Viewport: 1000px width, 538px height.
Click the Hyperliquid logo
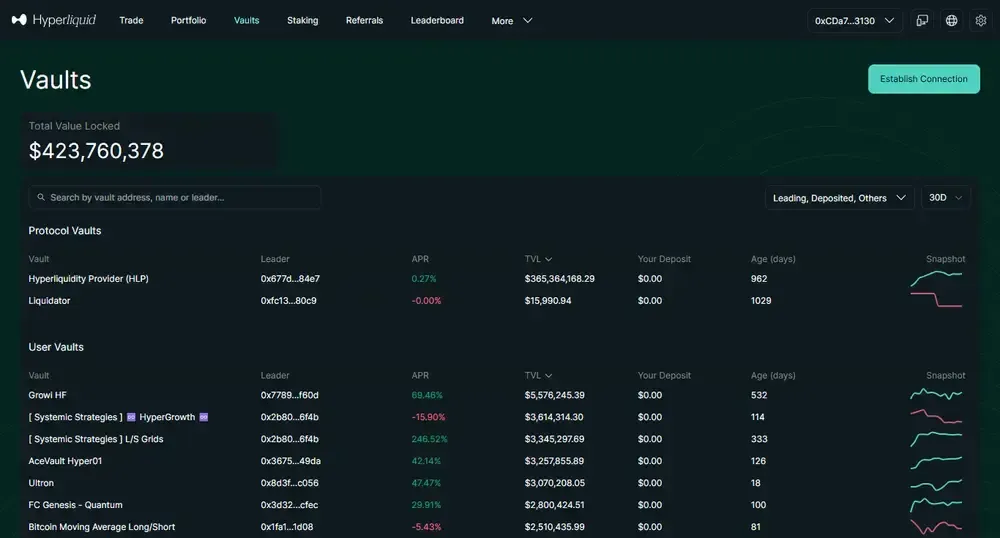point(54,20)
